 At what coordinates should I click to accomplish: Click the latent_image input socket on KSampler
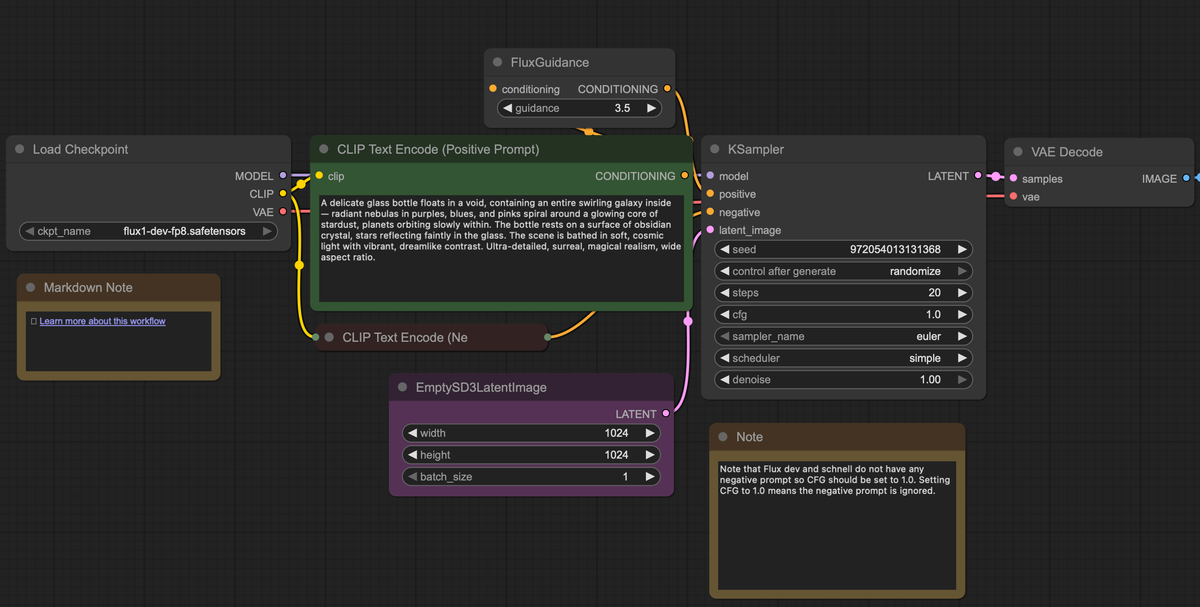tap(710, 230)
